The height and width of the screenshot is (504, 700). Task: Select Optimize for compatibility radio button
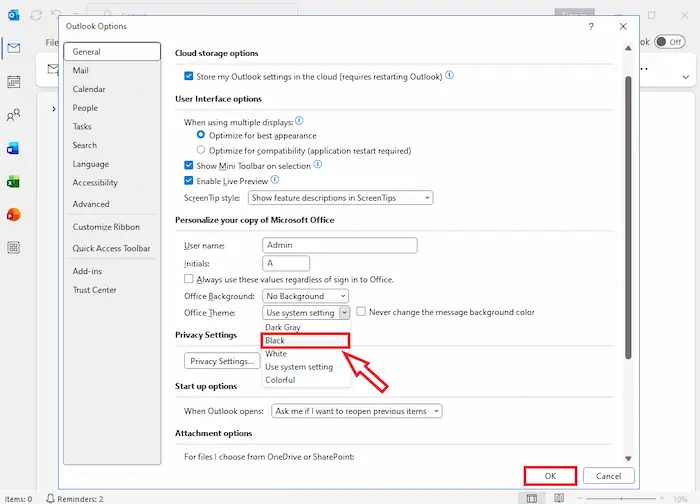click(201, 150)
